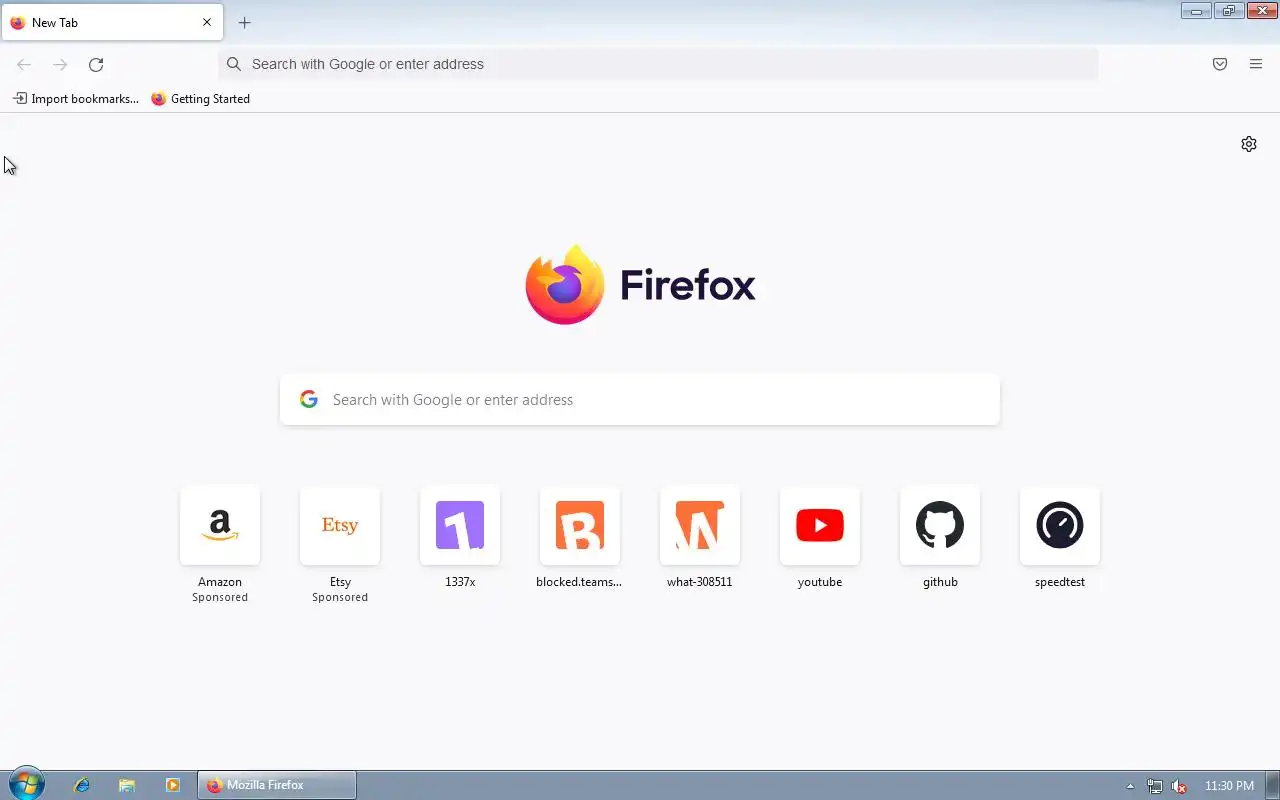Open the youtube shortcut tile
Viewport: 1280px width, 800px height.
(820, 537)
